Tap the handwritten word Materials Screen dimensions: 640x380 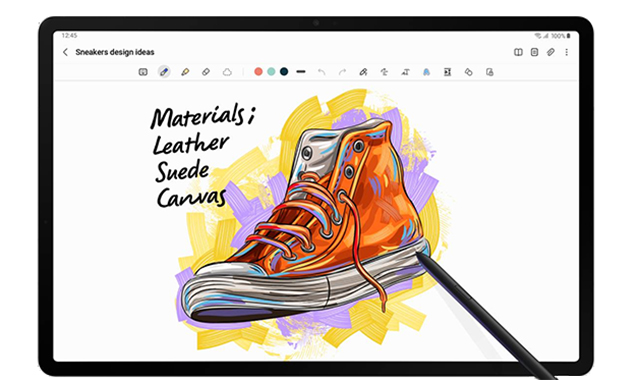(x=198, y=116)
